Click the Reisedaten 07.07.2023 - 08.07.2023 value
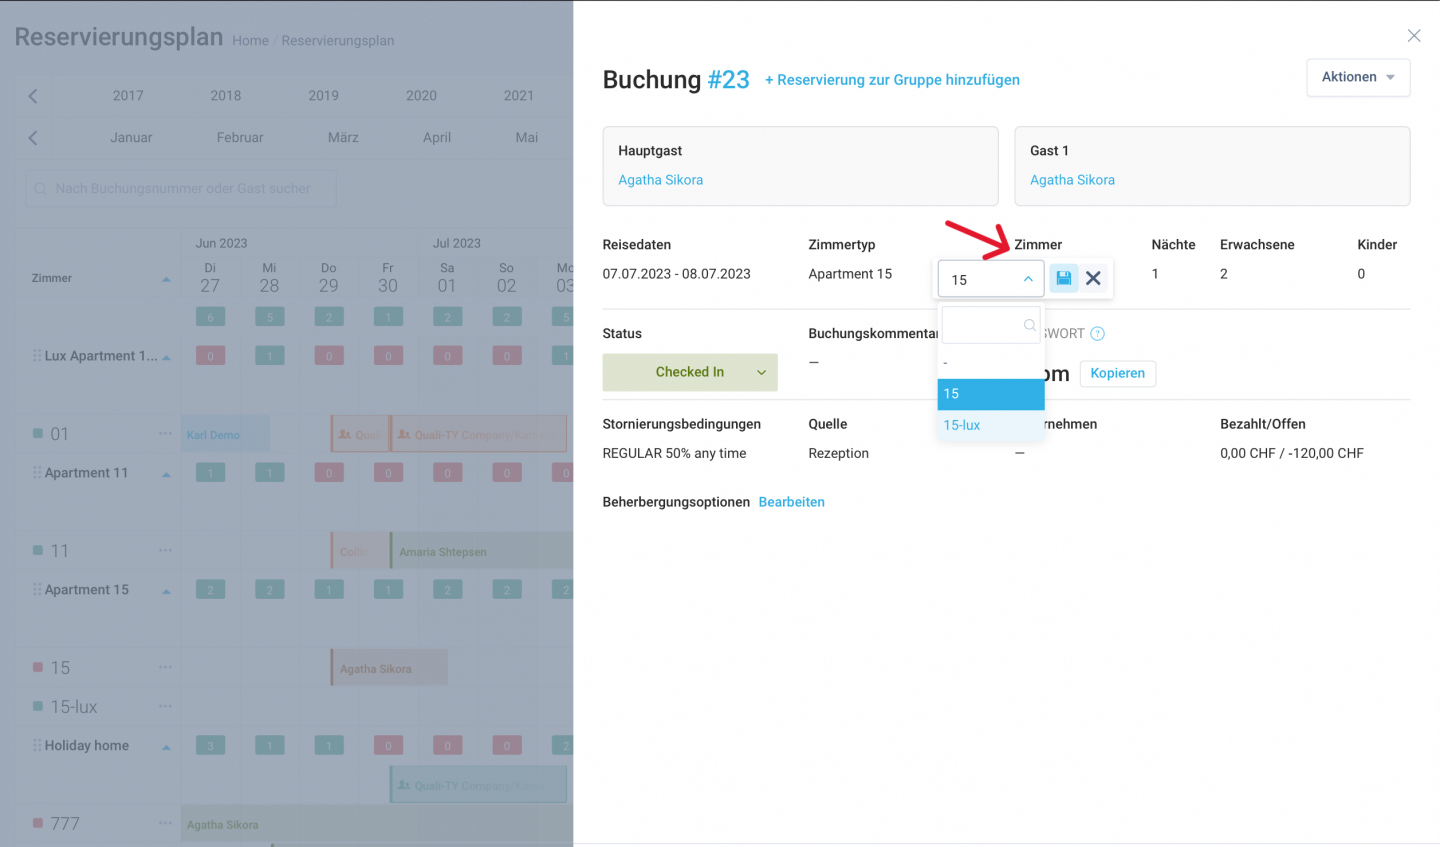 coord(676,274)
